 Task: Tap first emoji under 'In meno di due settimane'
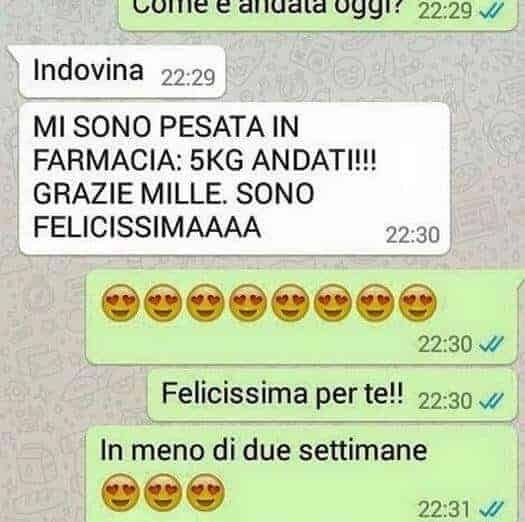pyautogui.click(x=120, y=492)
